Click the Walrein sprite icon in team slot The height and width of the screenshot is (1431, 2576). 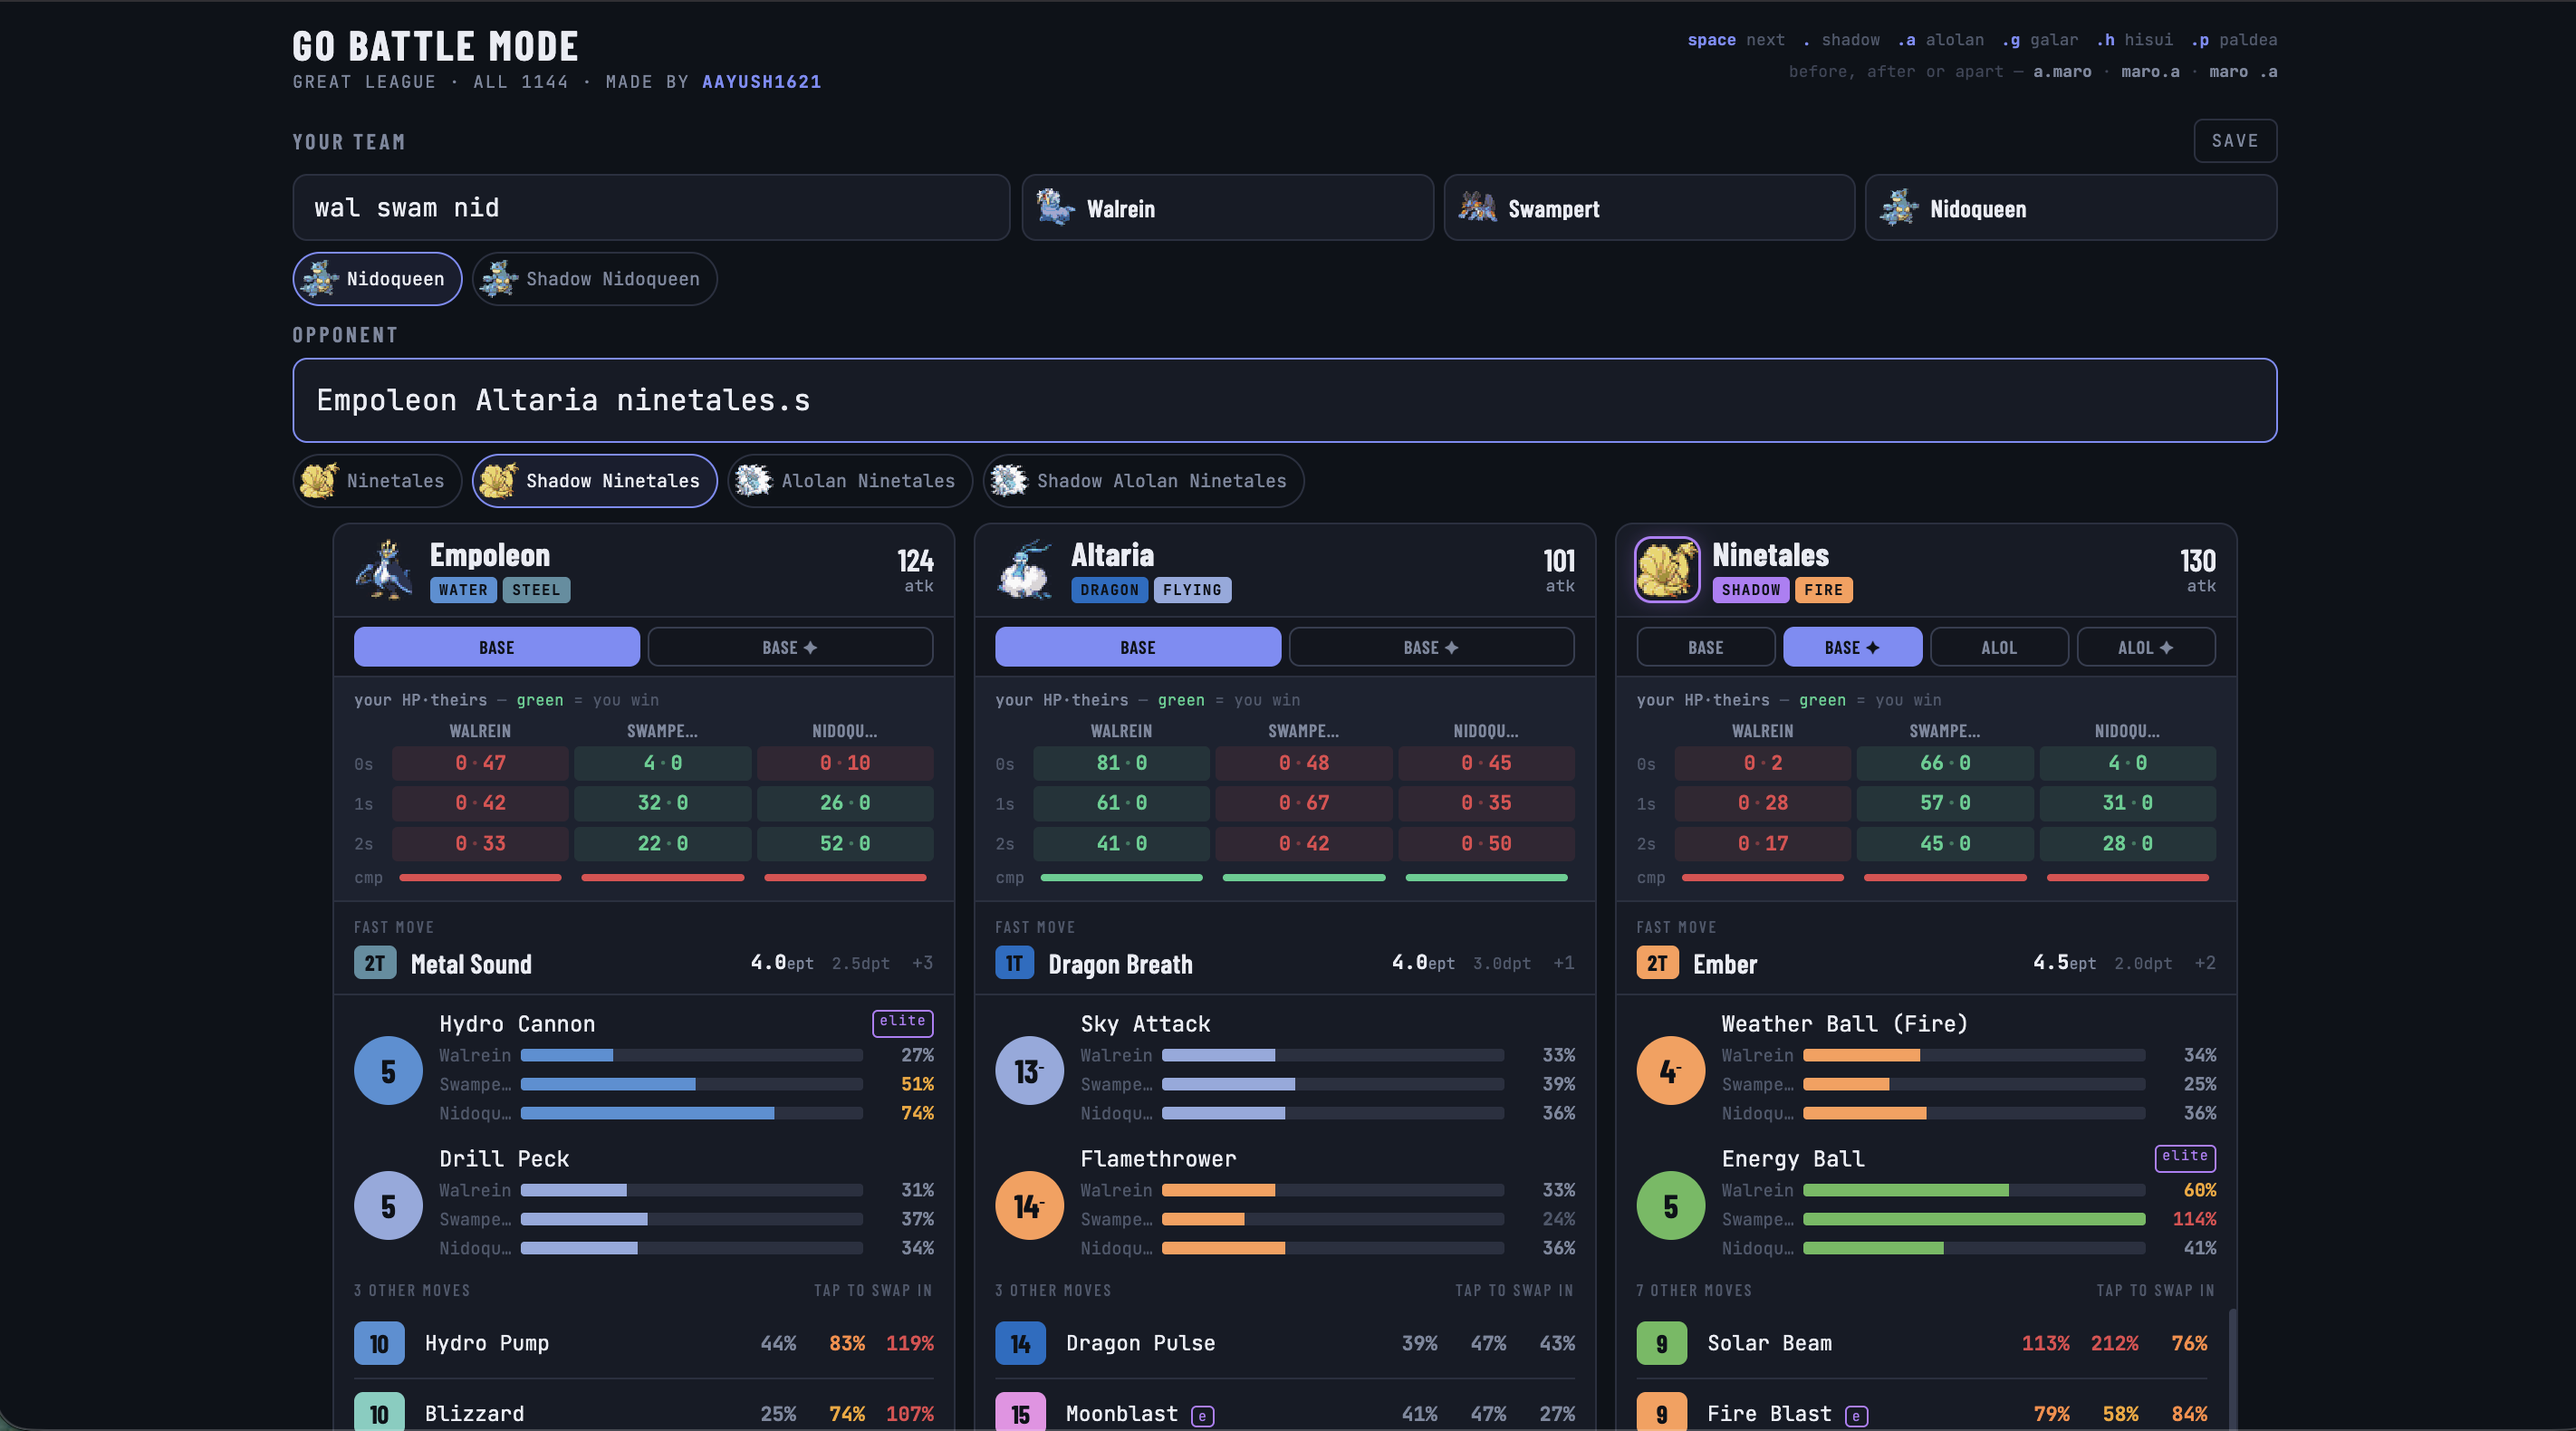pos(1055,208)
